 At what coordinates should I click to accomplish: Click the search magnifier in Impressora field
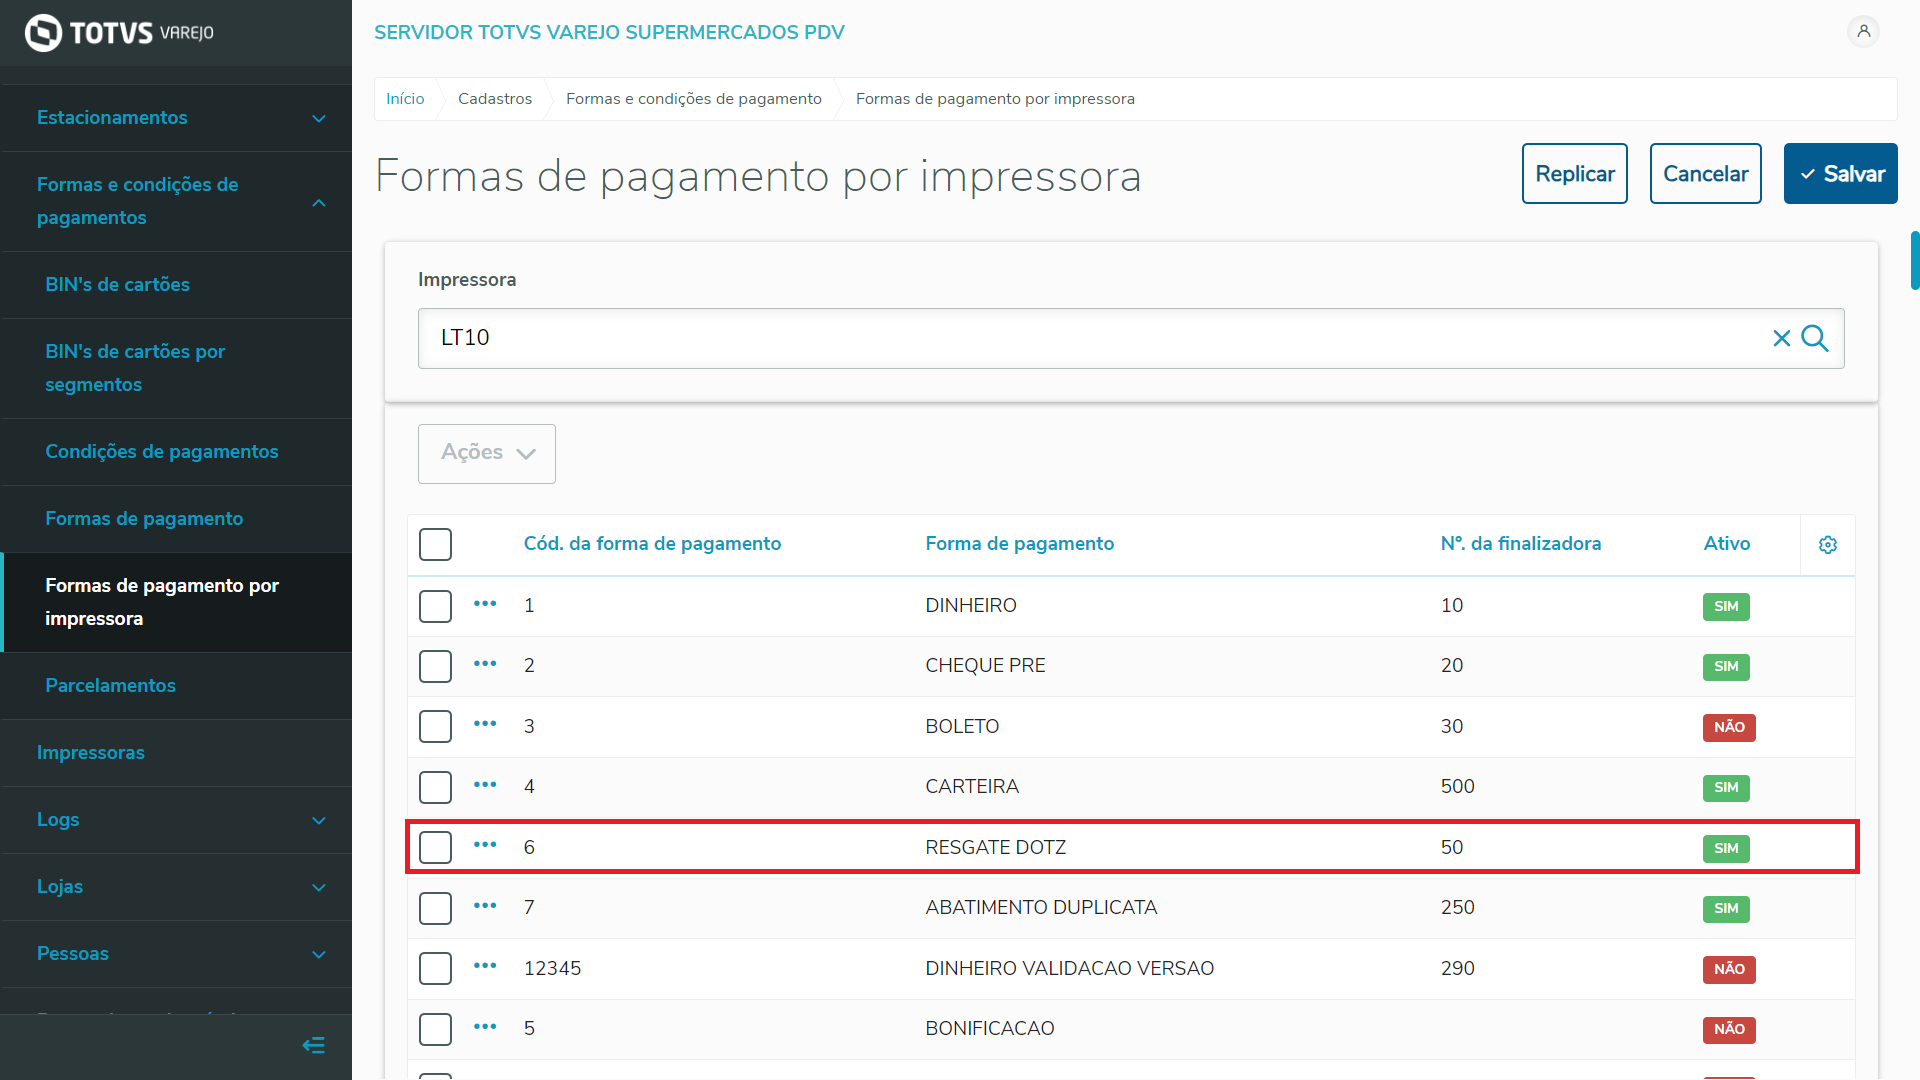tap(1815, 338)
